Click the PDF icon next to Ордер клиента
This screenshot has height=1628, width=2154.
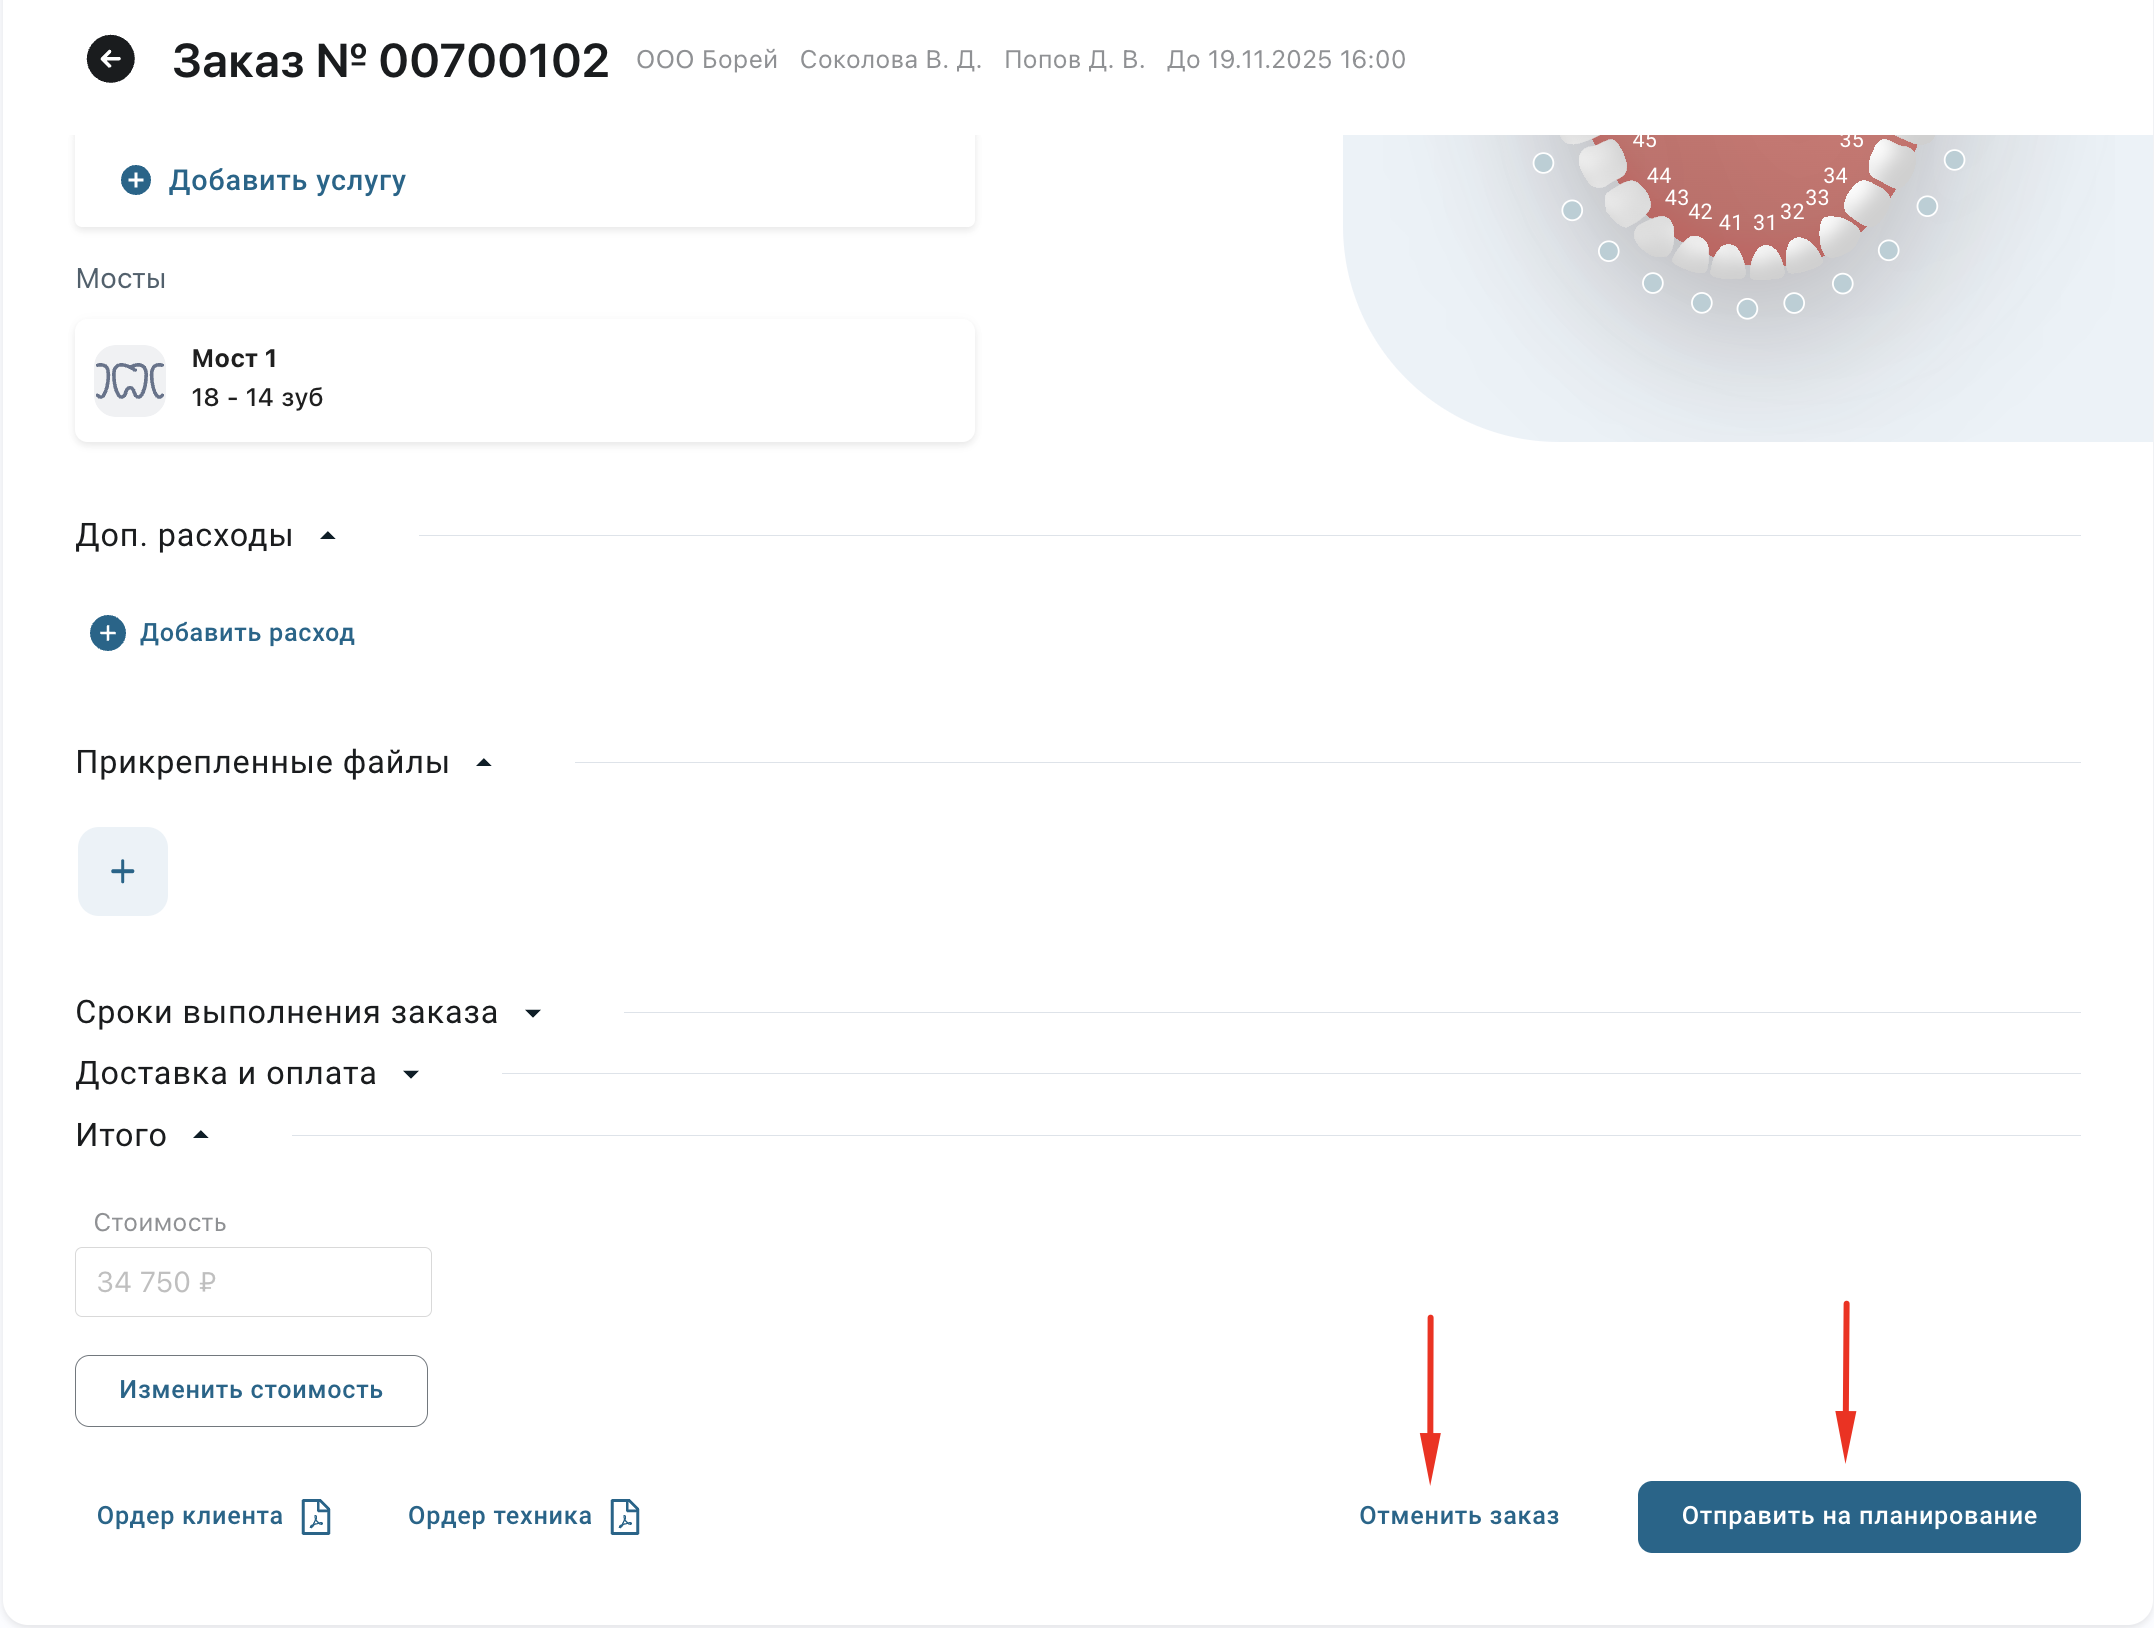[x=316, y=1516]
